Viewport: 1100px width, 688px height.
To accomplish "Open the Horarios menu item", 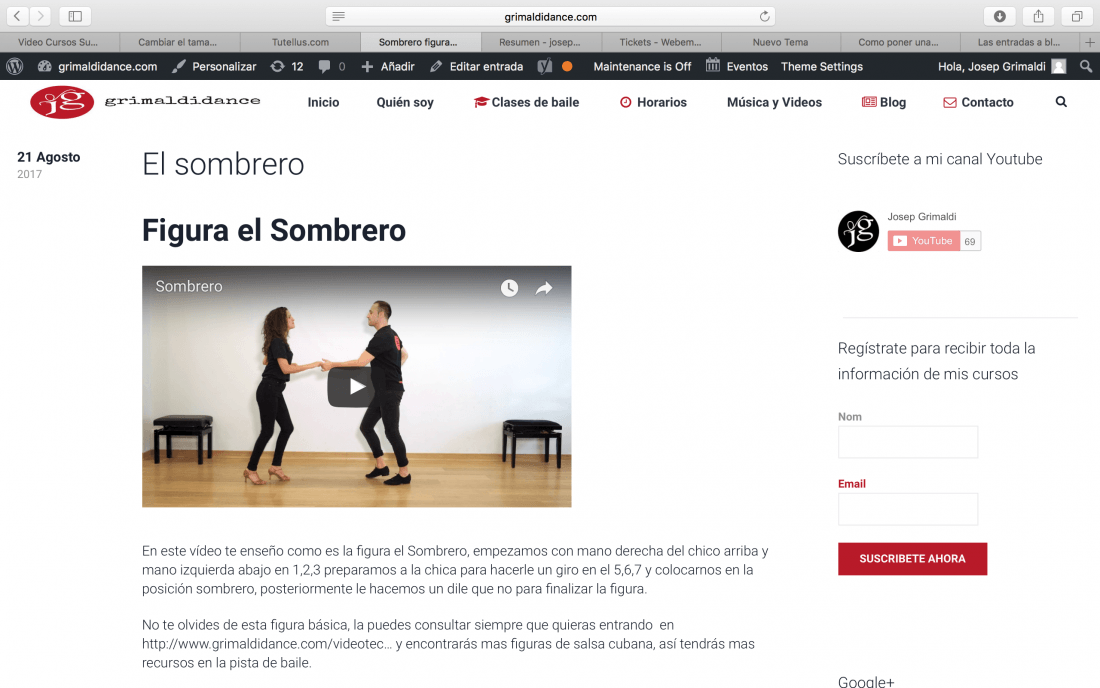I will (x=653, y=102).
